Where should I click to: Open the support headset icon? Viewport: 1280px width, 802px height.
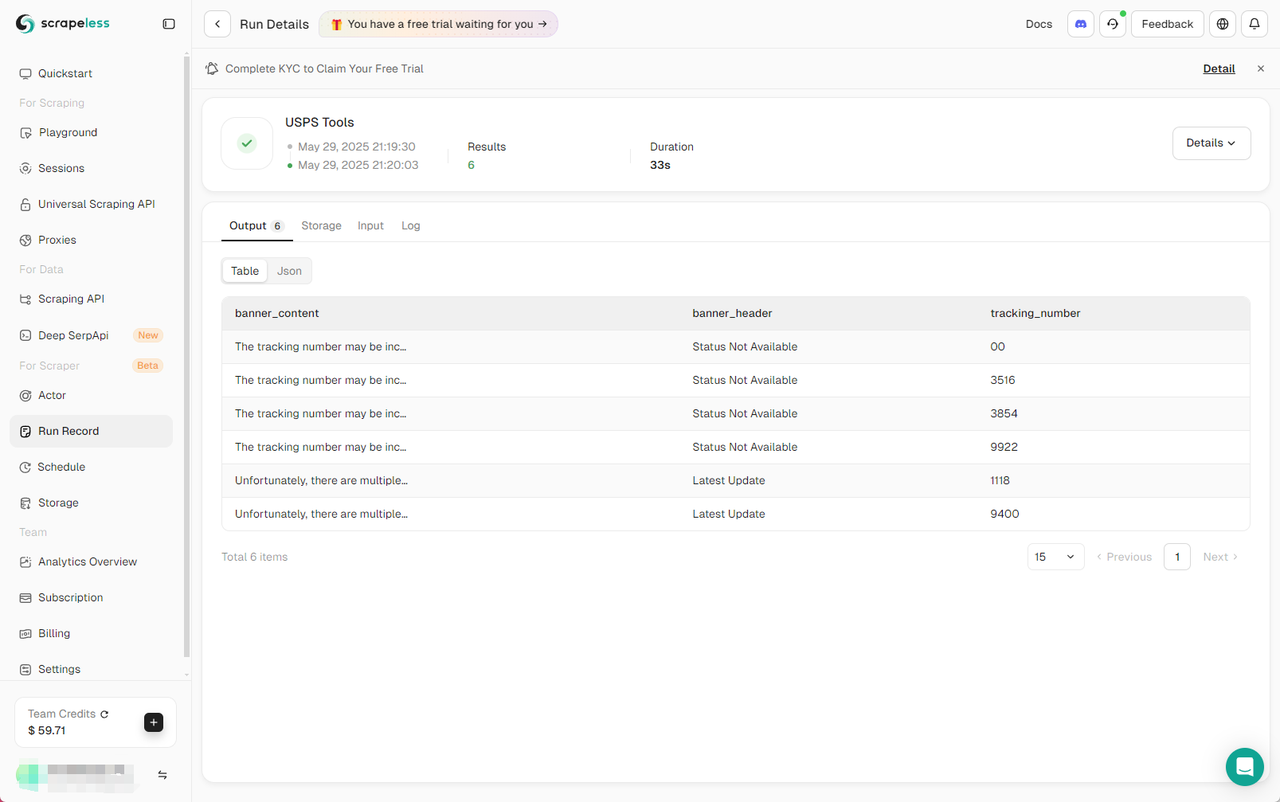[x=1113, y=24]
